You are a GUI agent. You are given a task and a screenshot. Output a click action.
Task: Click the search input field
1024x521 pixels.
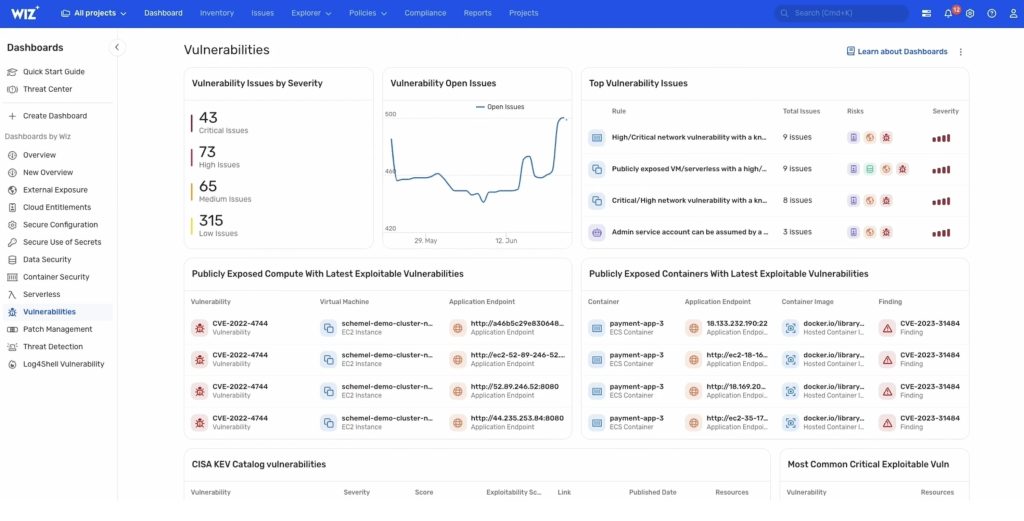(x=845, y=14)
